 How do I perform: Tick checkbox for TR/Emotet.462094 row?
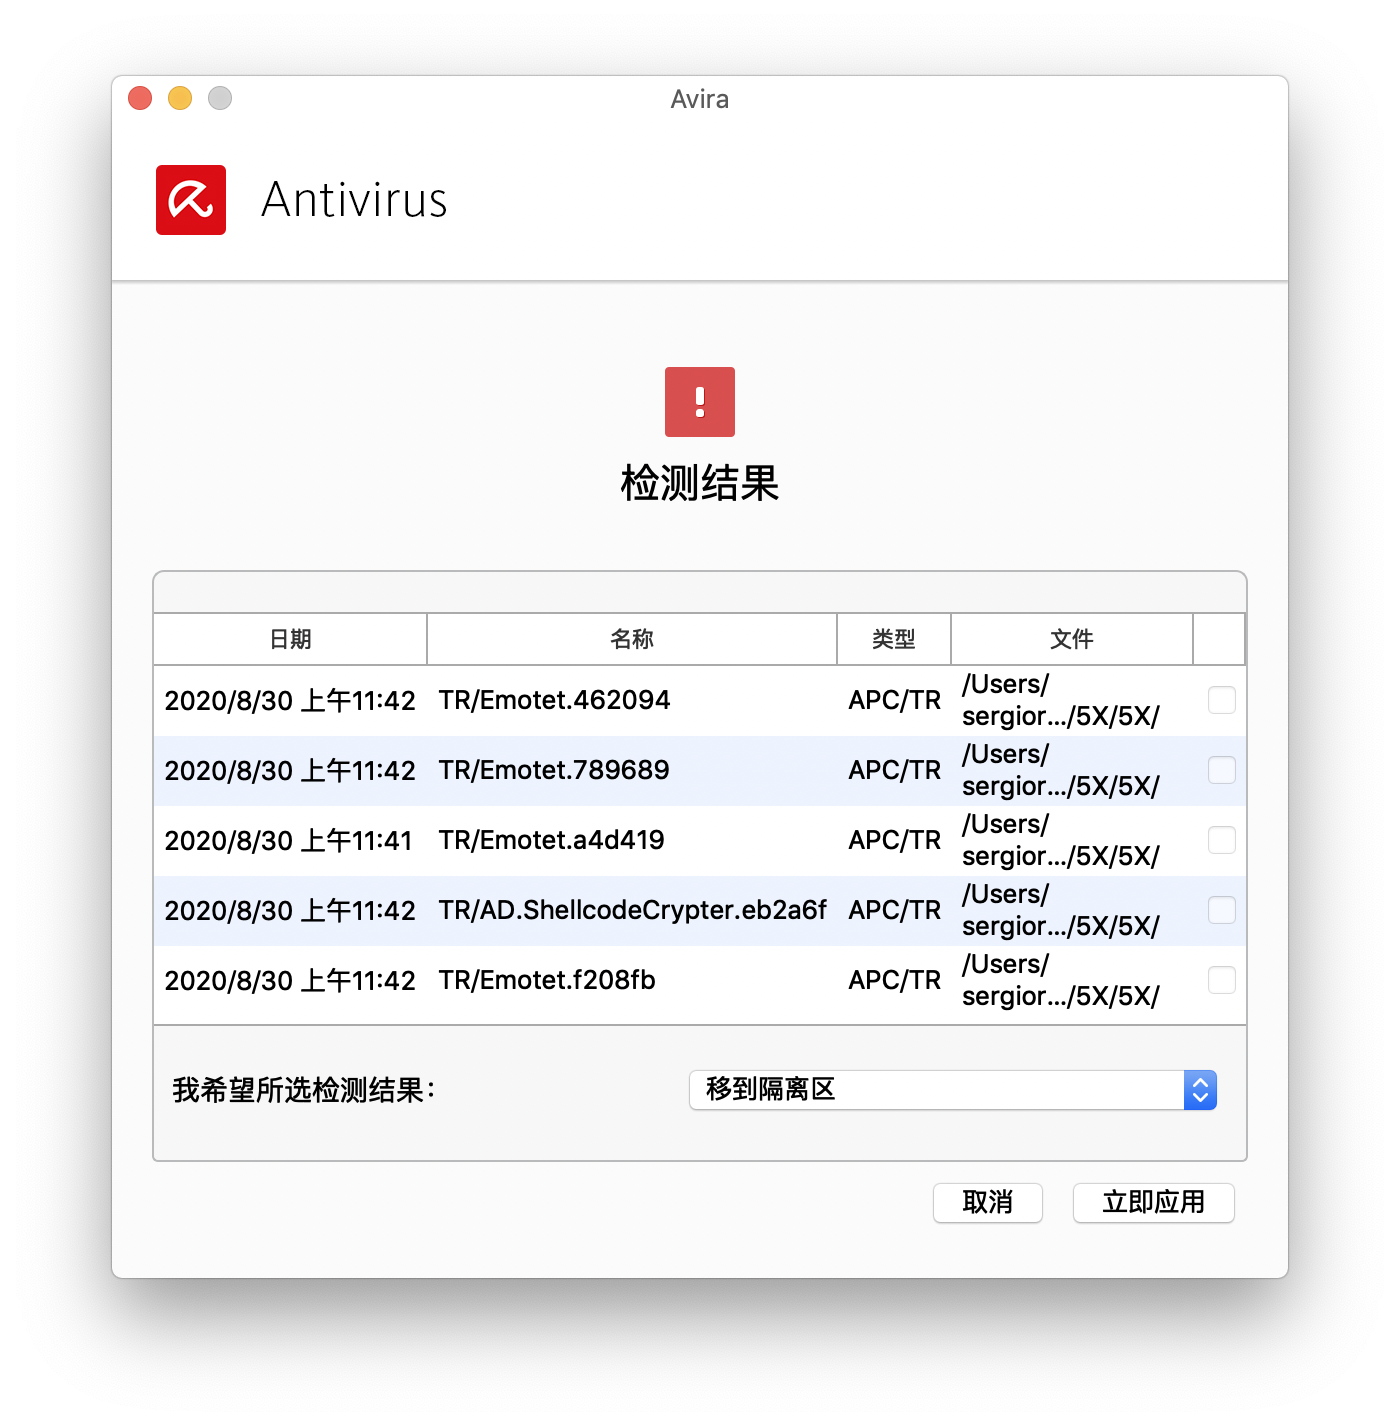tap(1222, 700)
